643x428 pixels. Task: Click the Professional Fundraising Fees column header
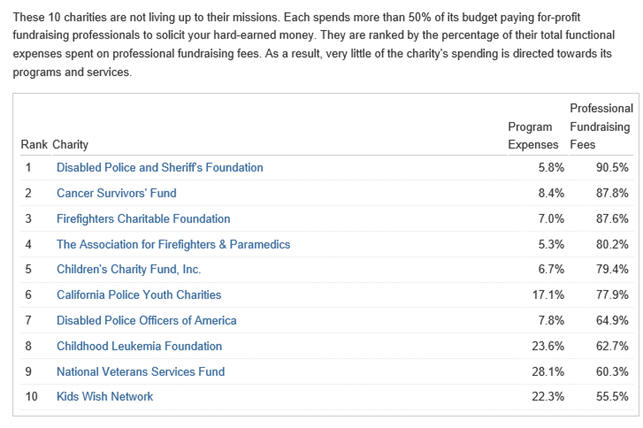pyautogui.click(x=601, y=126)
